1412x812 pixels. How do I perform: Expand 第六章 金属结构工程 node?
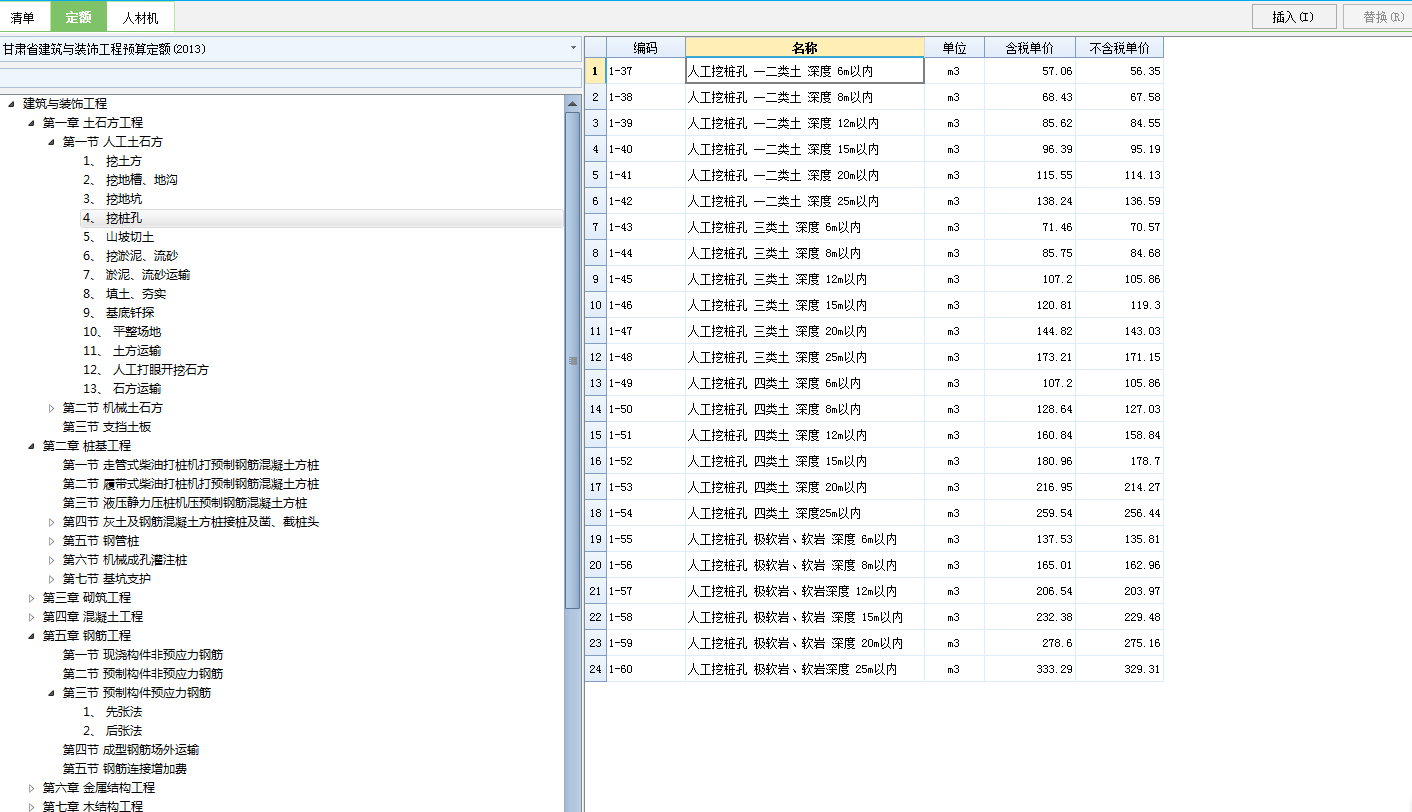(x=31, y=788)
